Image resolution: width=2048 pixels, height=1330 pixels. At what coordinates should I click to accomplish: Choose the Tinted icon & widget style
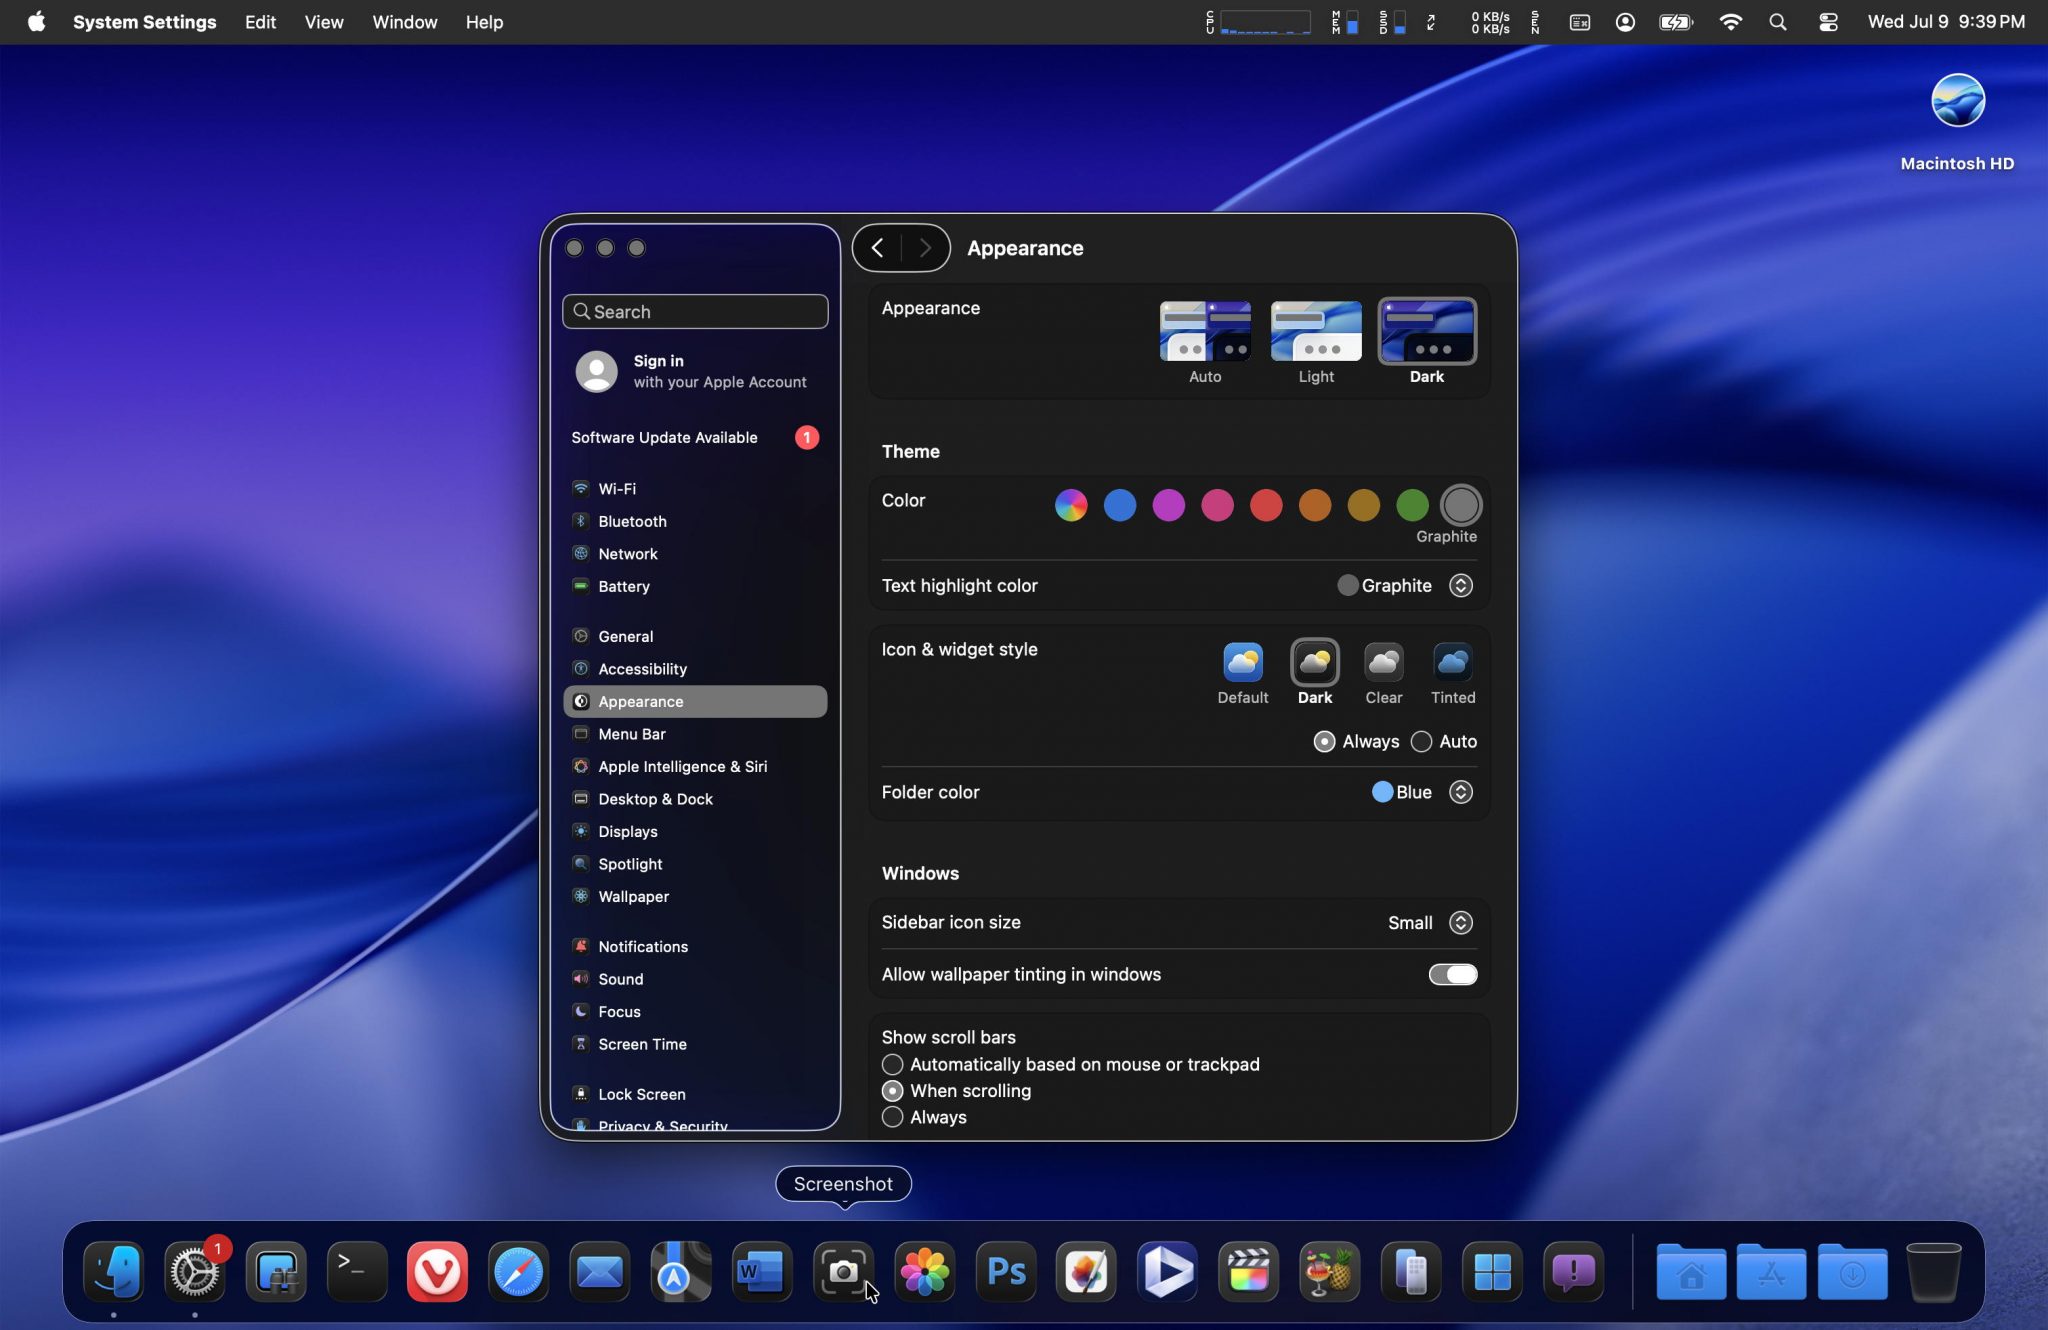pos(1452,663)
